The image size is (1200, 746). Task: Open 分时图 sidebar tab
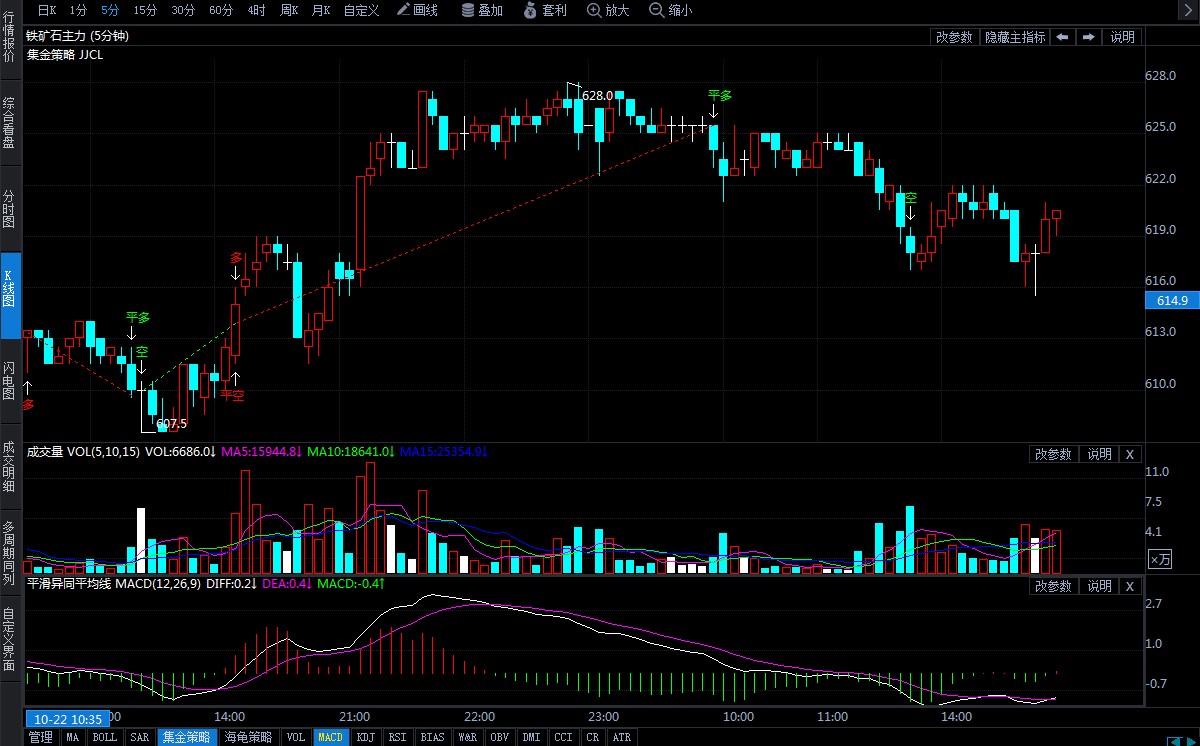[x=9, y=209]
